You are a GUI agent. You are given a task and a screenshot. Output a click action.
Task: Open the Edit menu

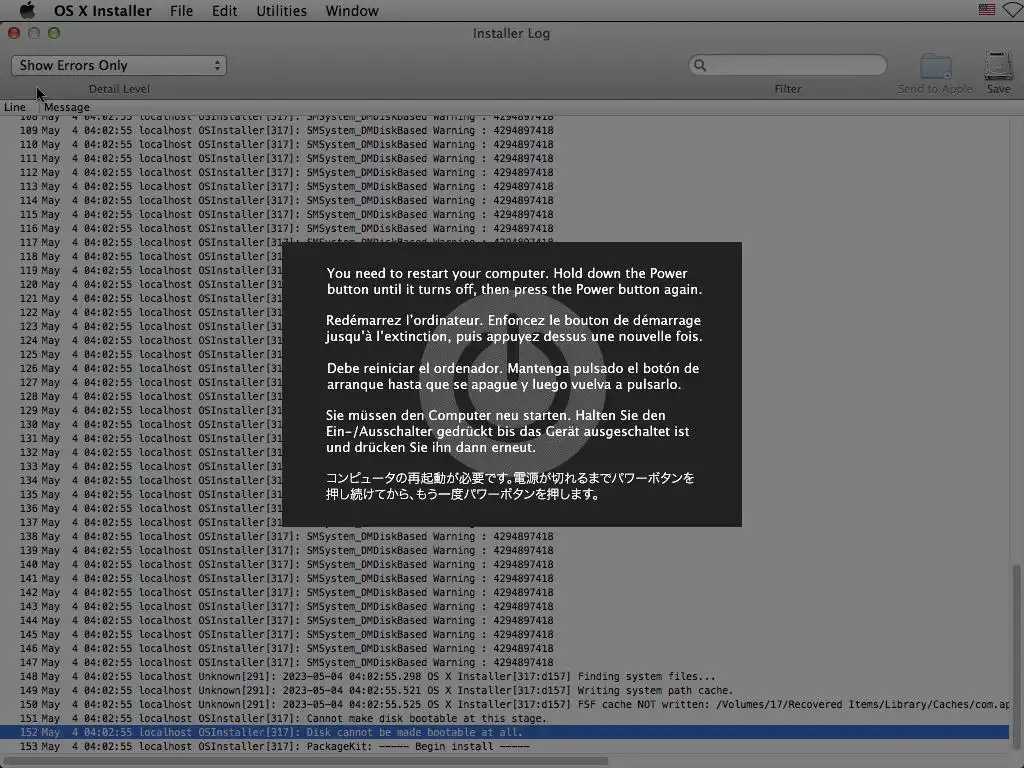point(224,11)
